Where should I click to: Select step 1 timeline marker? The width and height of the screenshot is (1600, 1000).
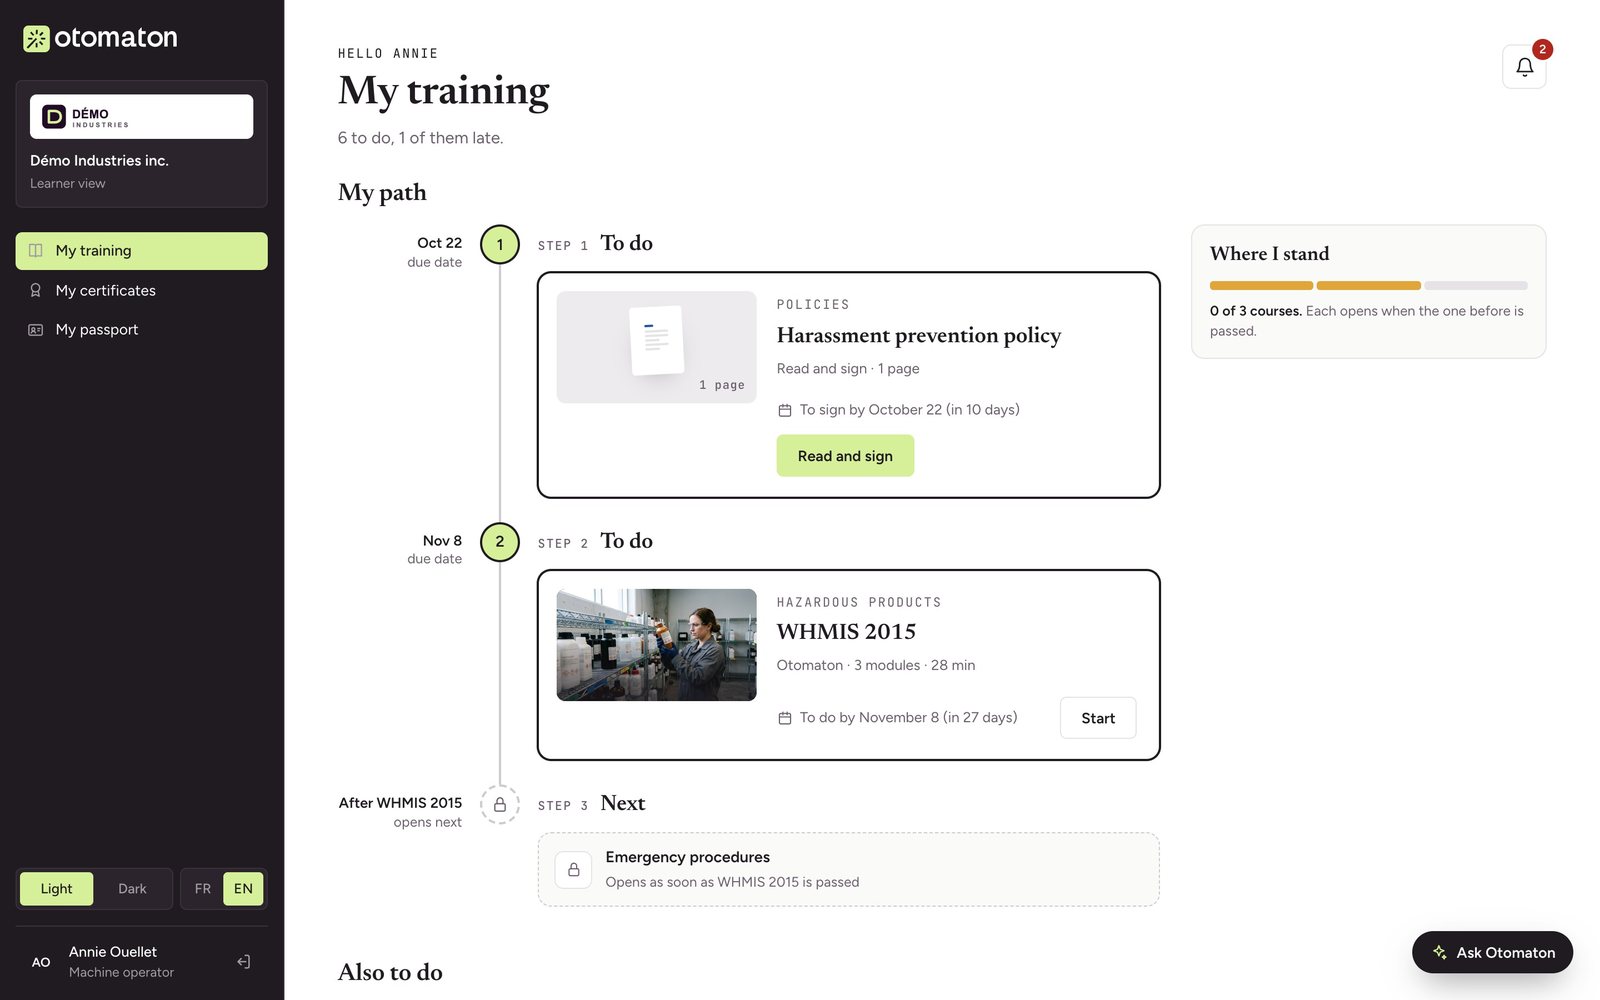point(500,245)
